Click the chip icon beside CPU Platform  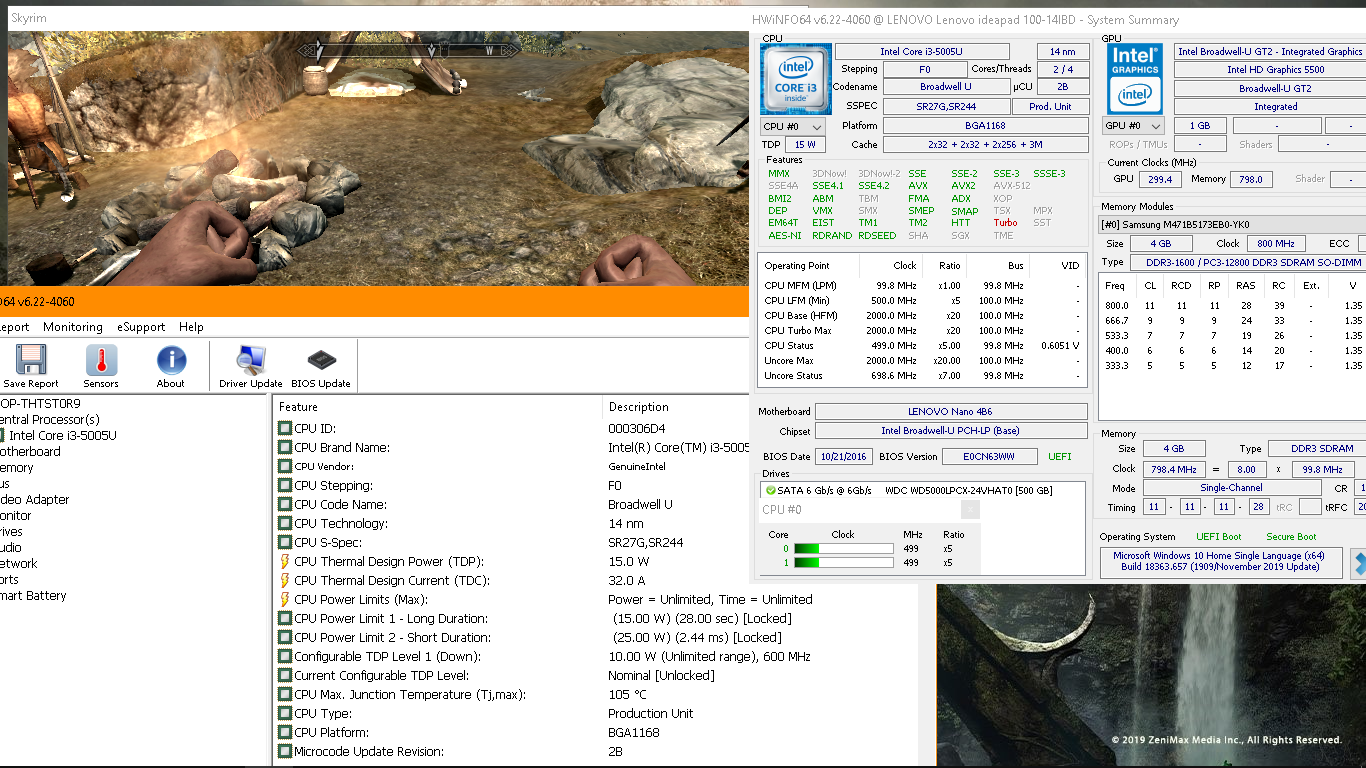[x=285, y=733]
